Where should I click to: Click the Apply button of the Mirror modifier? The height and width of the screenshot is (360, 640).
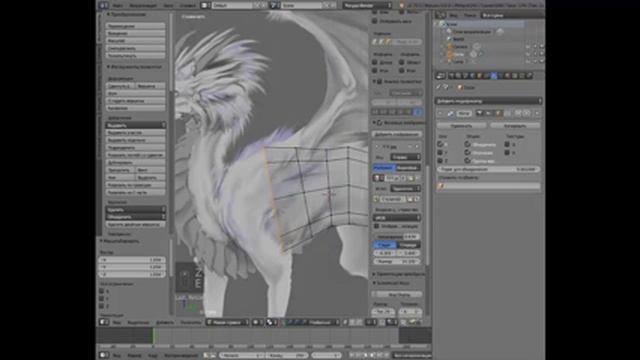(461, 126)
